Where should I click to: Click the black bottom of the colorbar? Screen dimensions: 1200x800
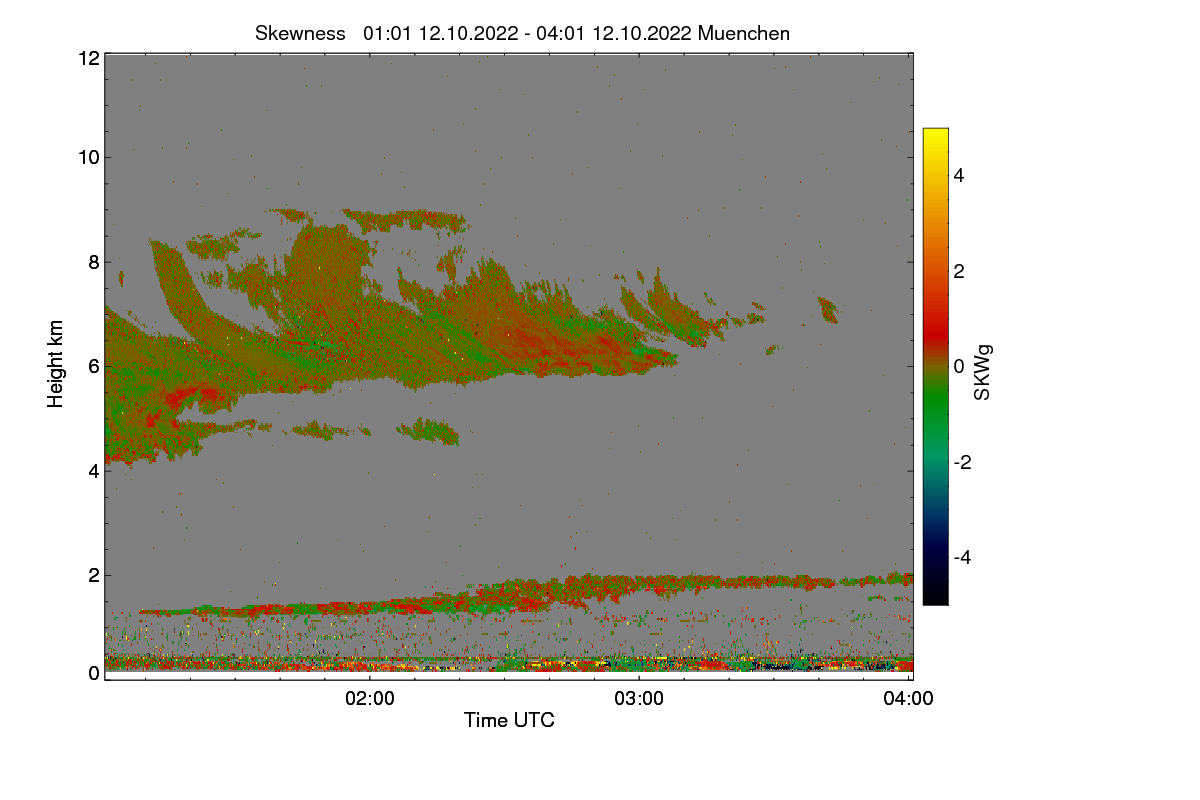tap(935, 590)
